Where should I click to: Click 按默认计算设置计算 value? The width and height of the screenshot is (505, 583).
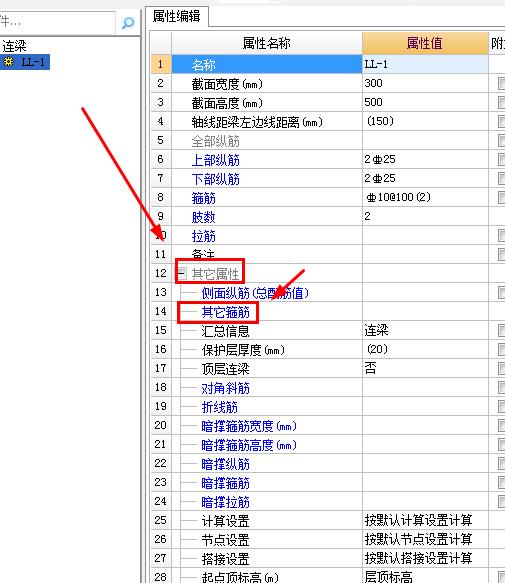418,520
